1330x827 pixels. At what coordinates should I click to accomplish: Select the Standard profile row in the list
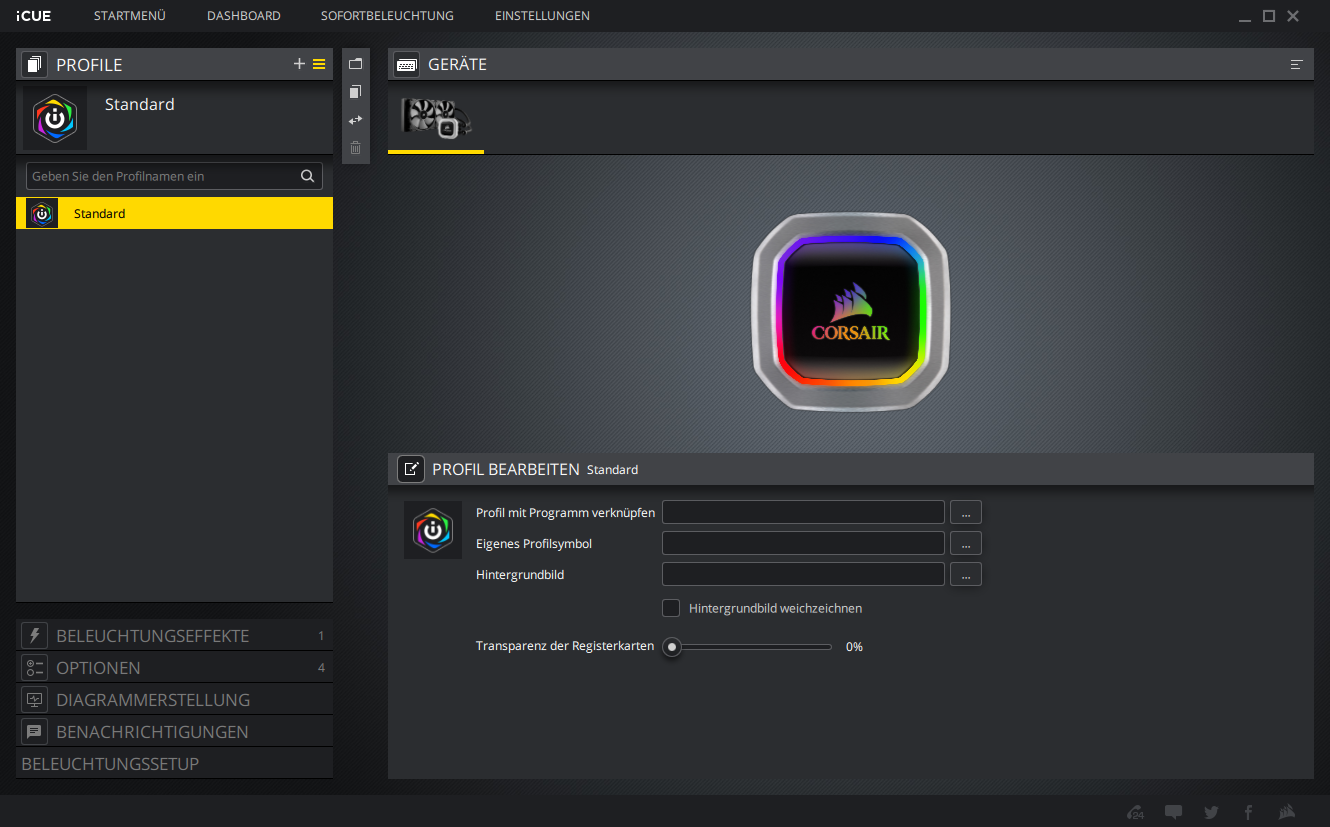click(x=174, y=213)
